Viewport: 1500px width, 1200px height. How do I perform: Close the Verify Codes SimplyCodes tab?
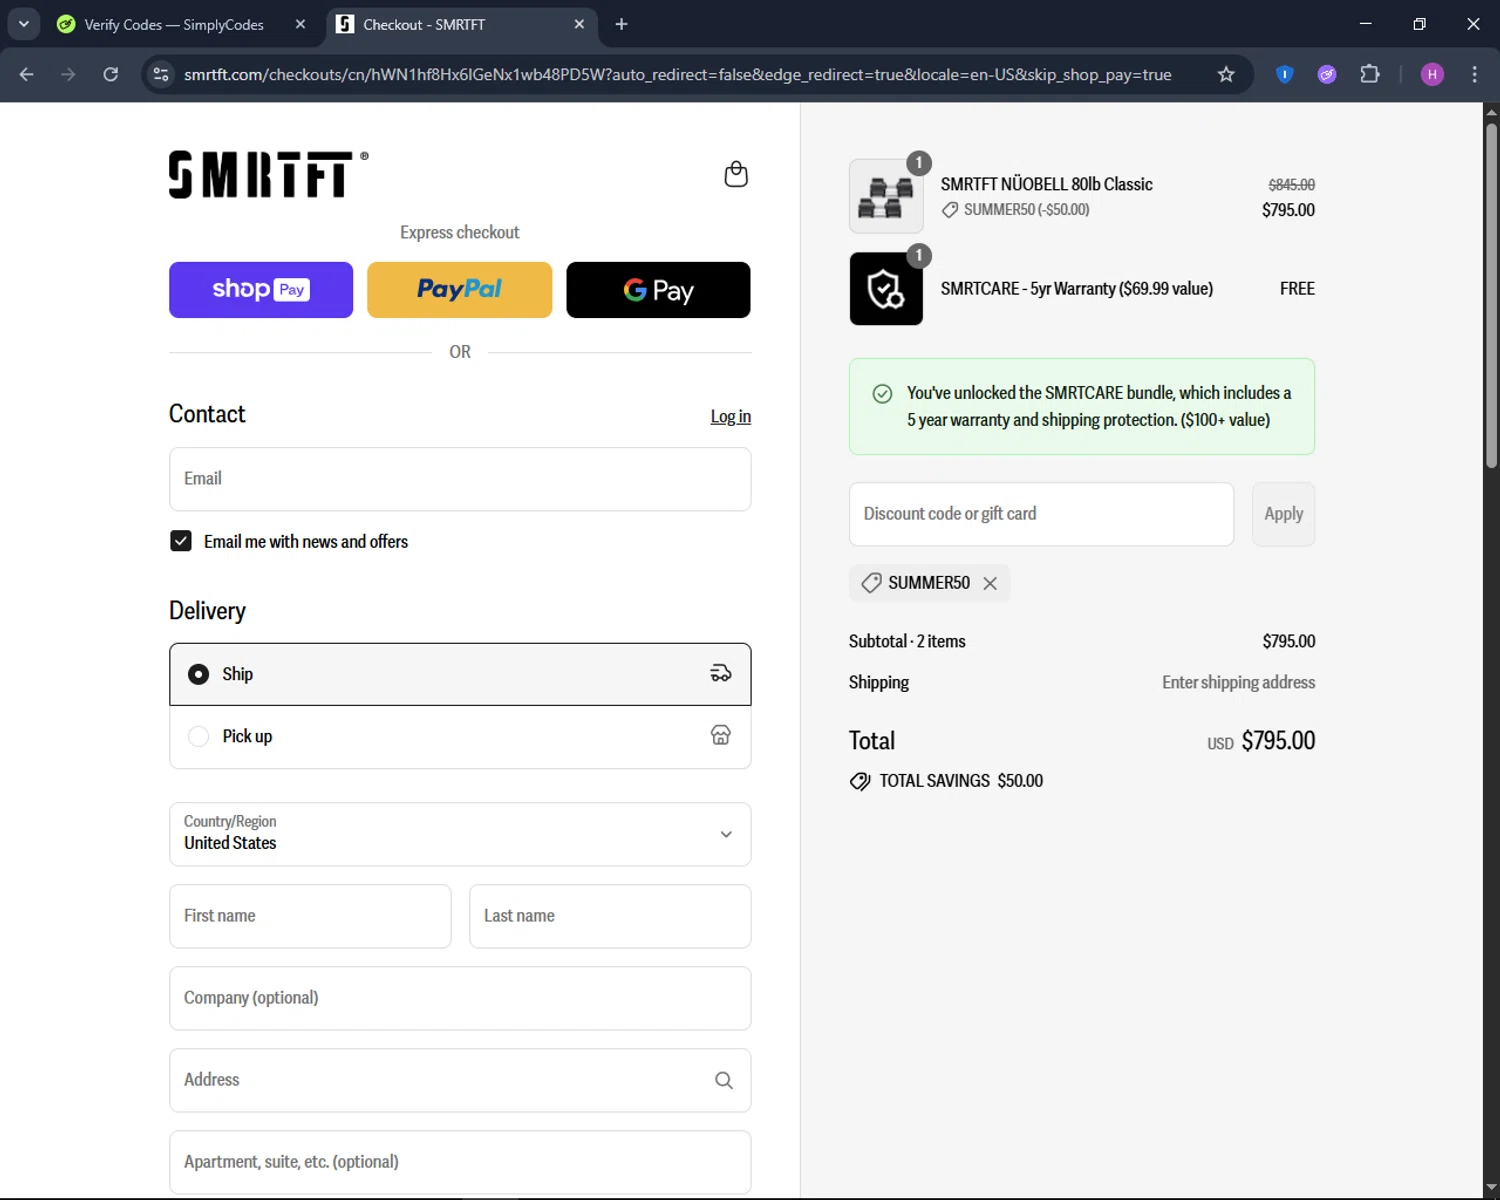pyautogui.click(x=300, y=24)
